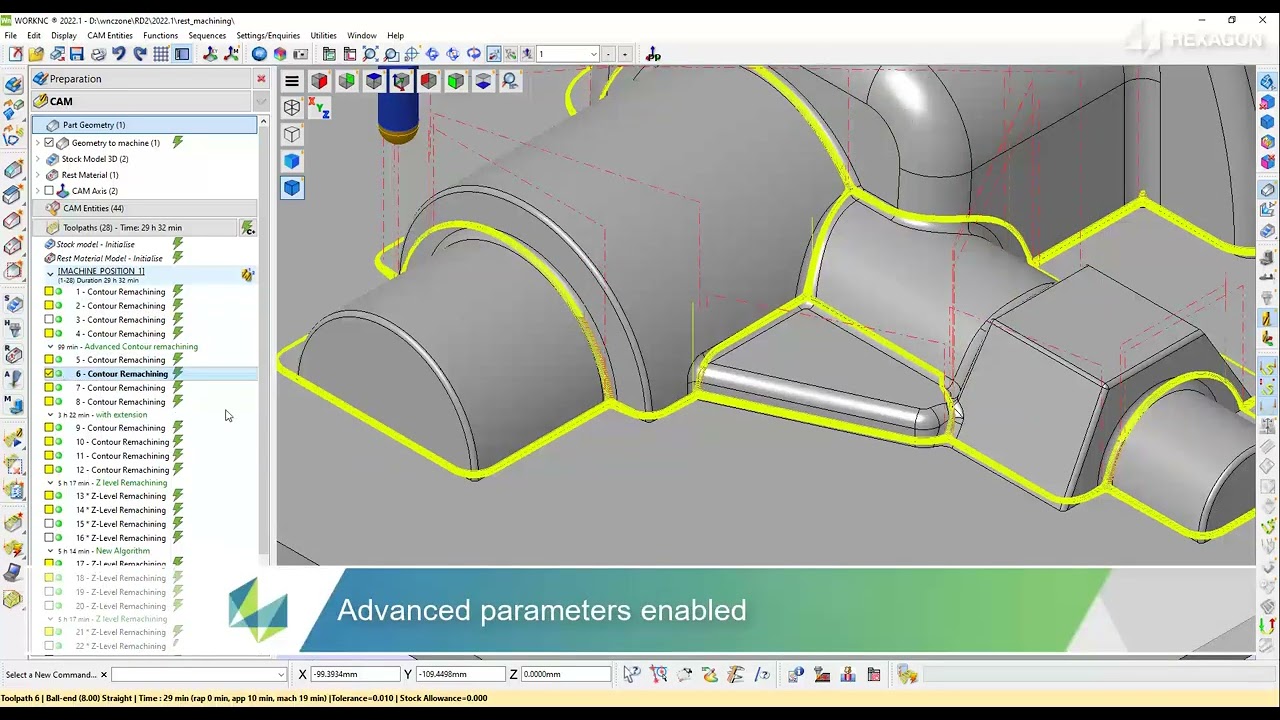This screenshot has height=720, width=1280.
Task: Collapse the New Algorithm group
Action: pyautogui.click(x=50, y=551)
